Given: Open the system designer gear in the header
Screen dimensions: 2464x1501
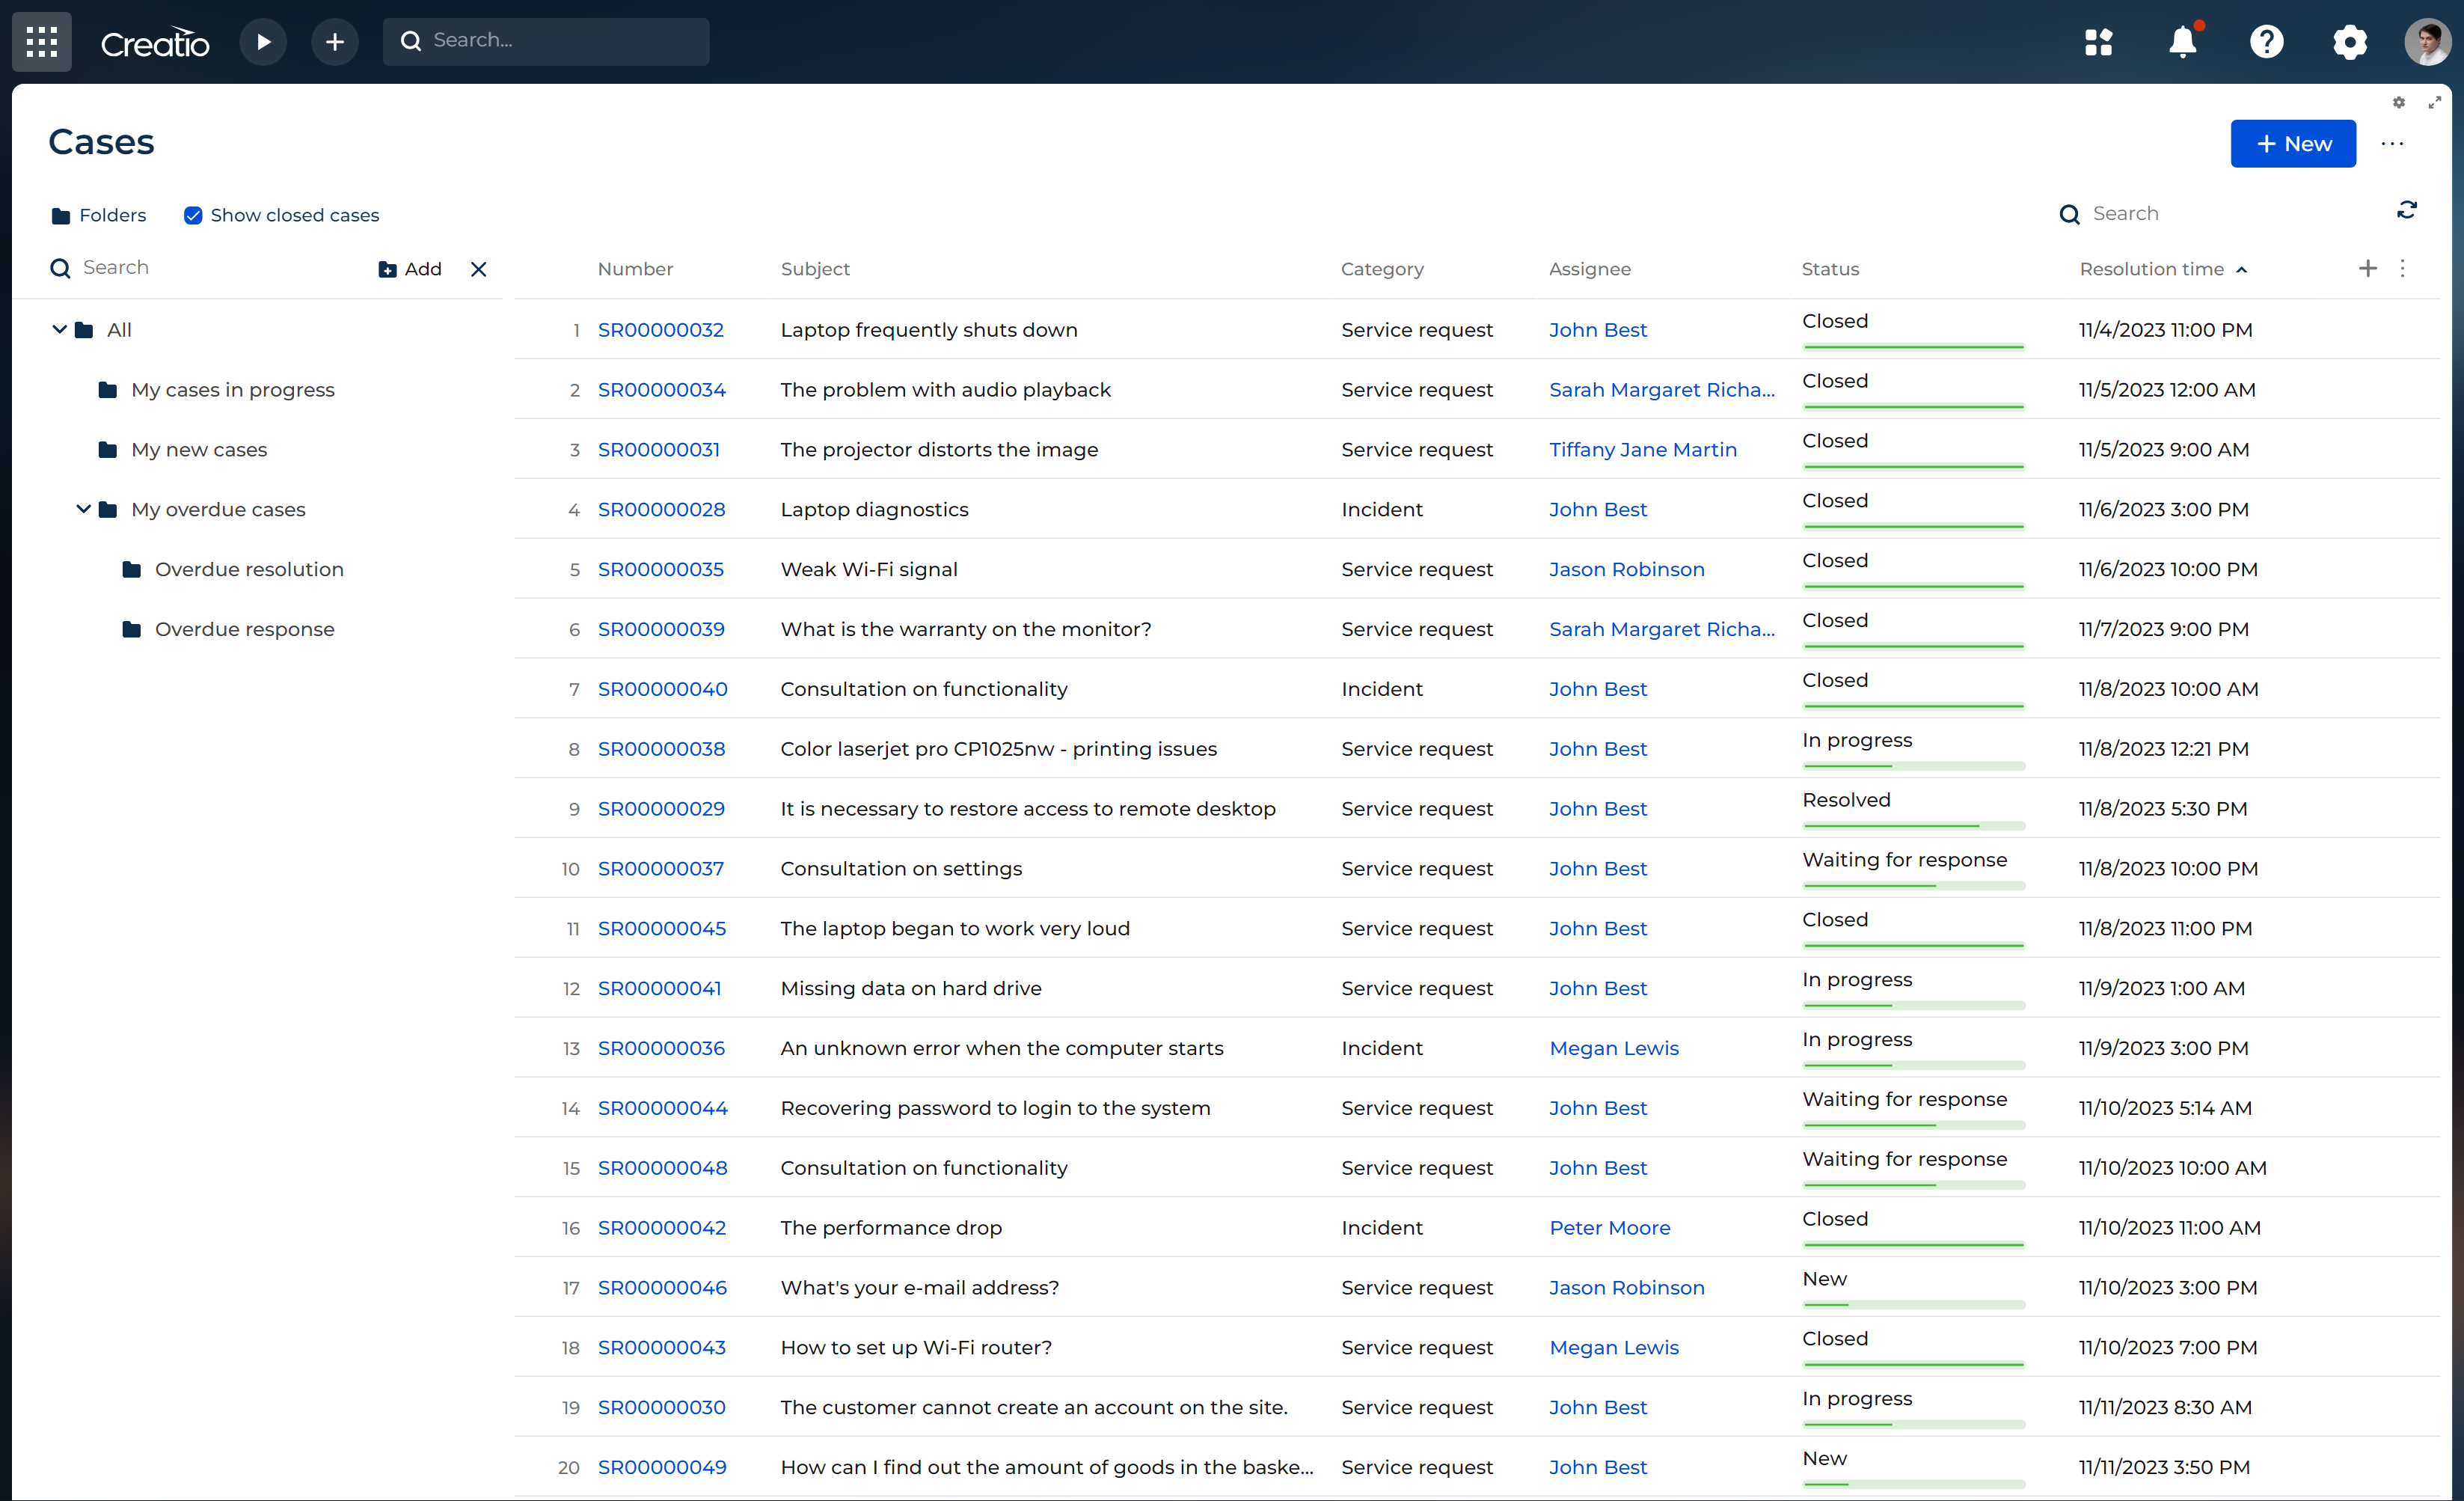Looking at the screenshot, I should point(2350,41).
